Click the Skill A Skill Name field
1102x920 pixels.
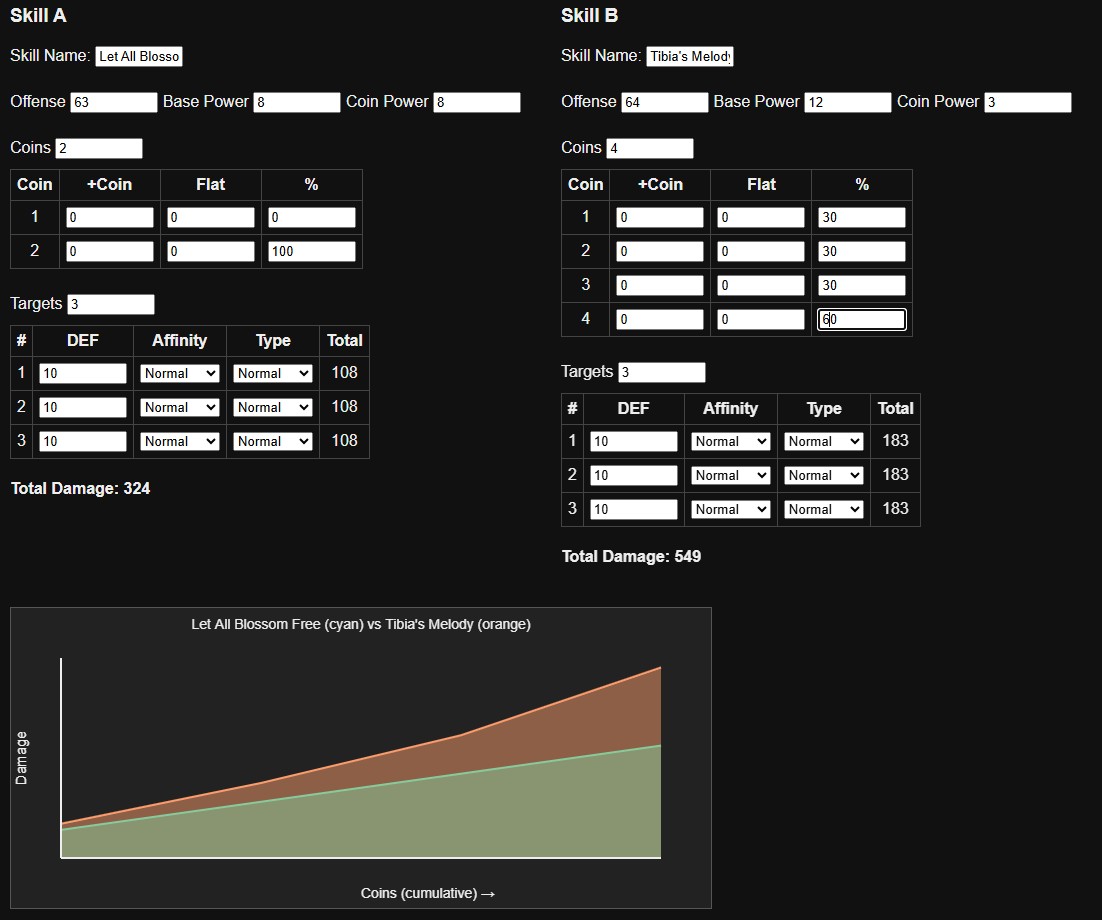tap(139, 56)
